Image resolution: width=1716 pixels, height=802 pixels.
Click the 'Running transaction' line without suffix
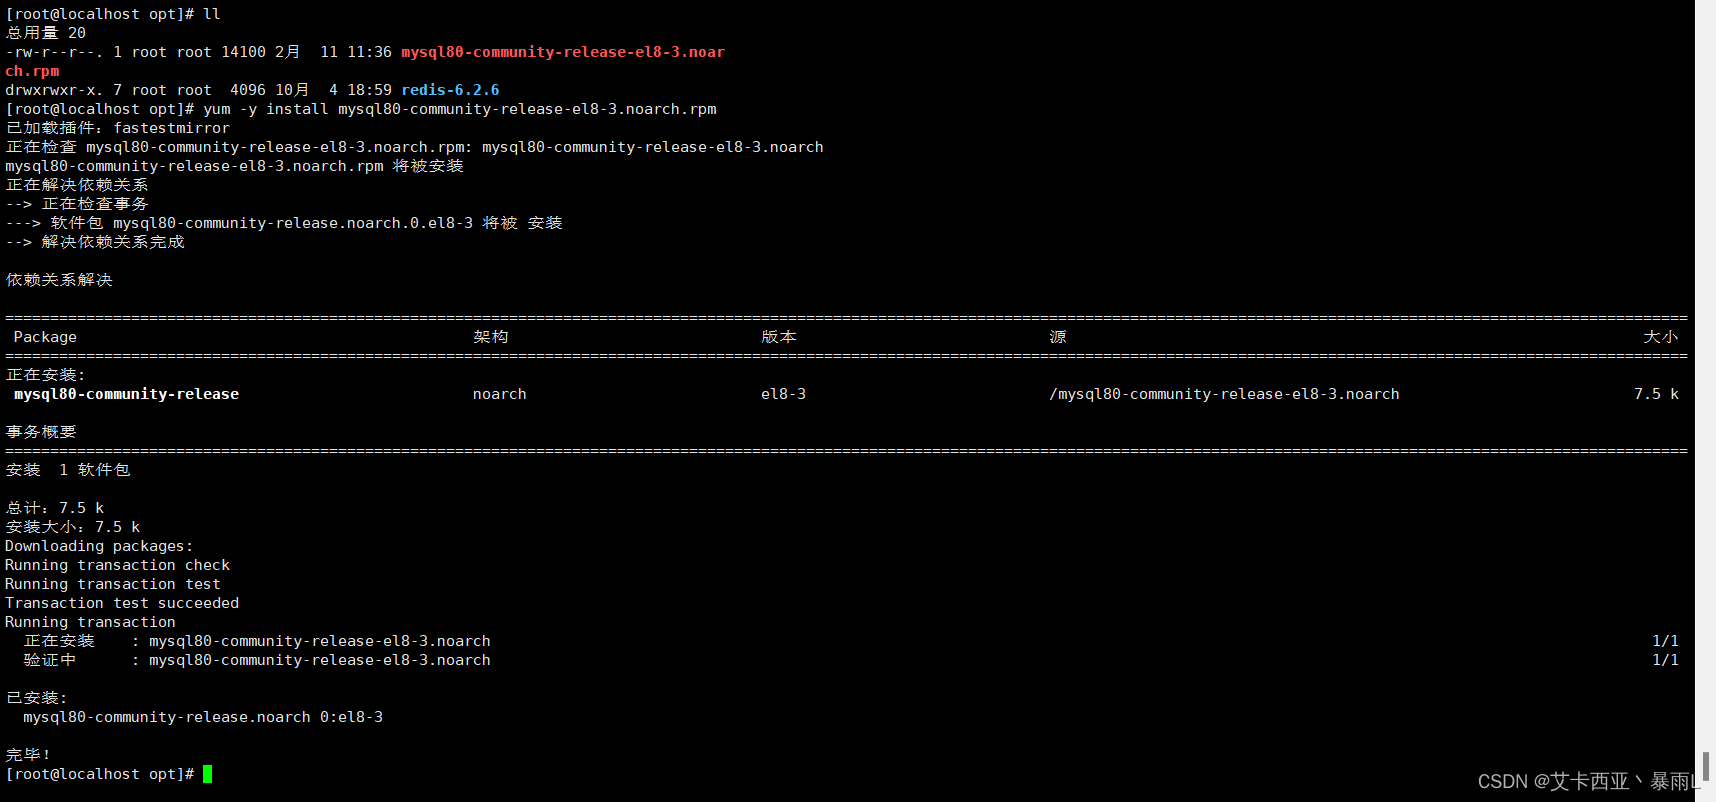click(x=90, y=622)
